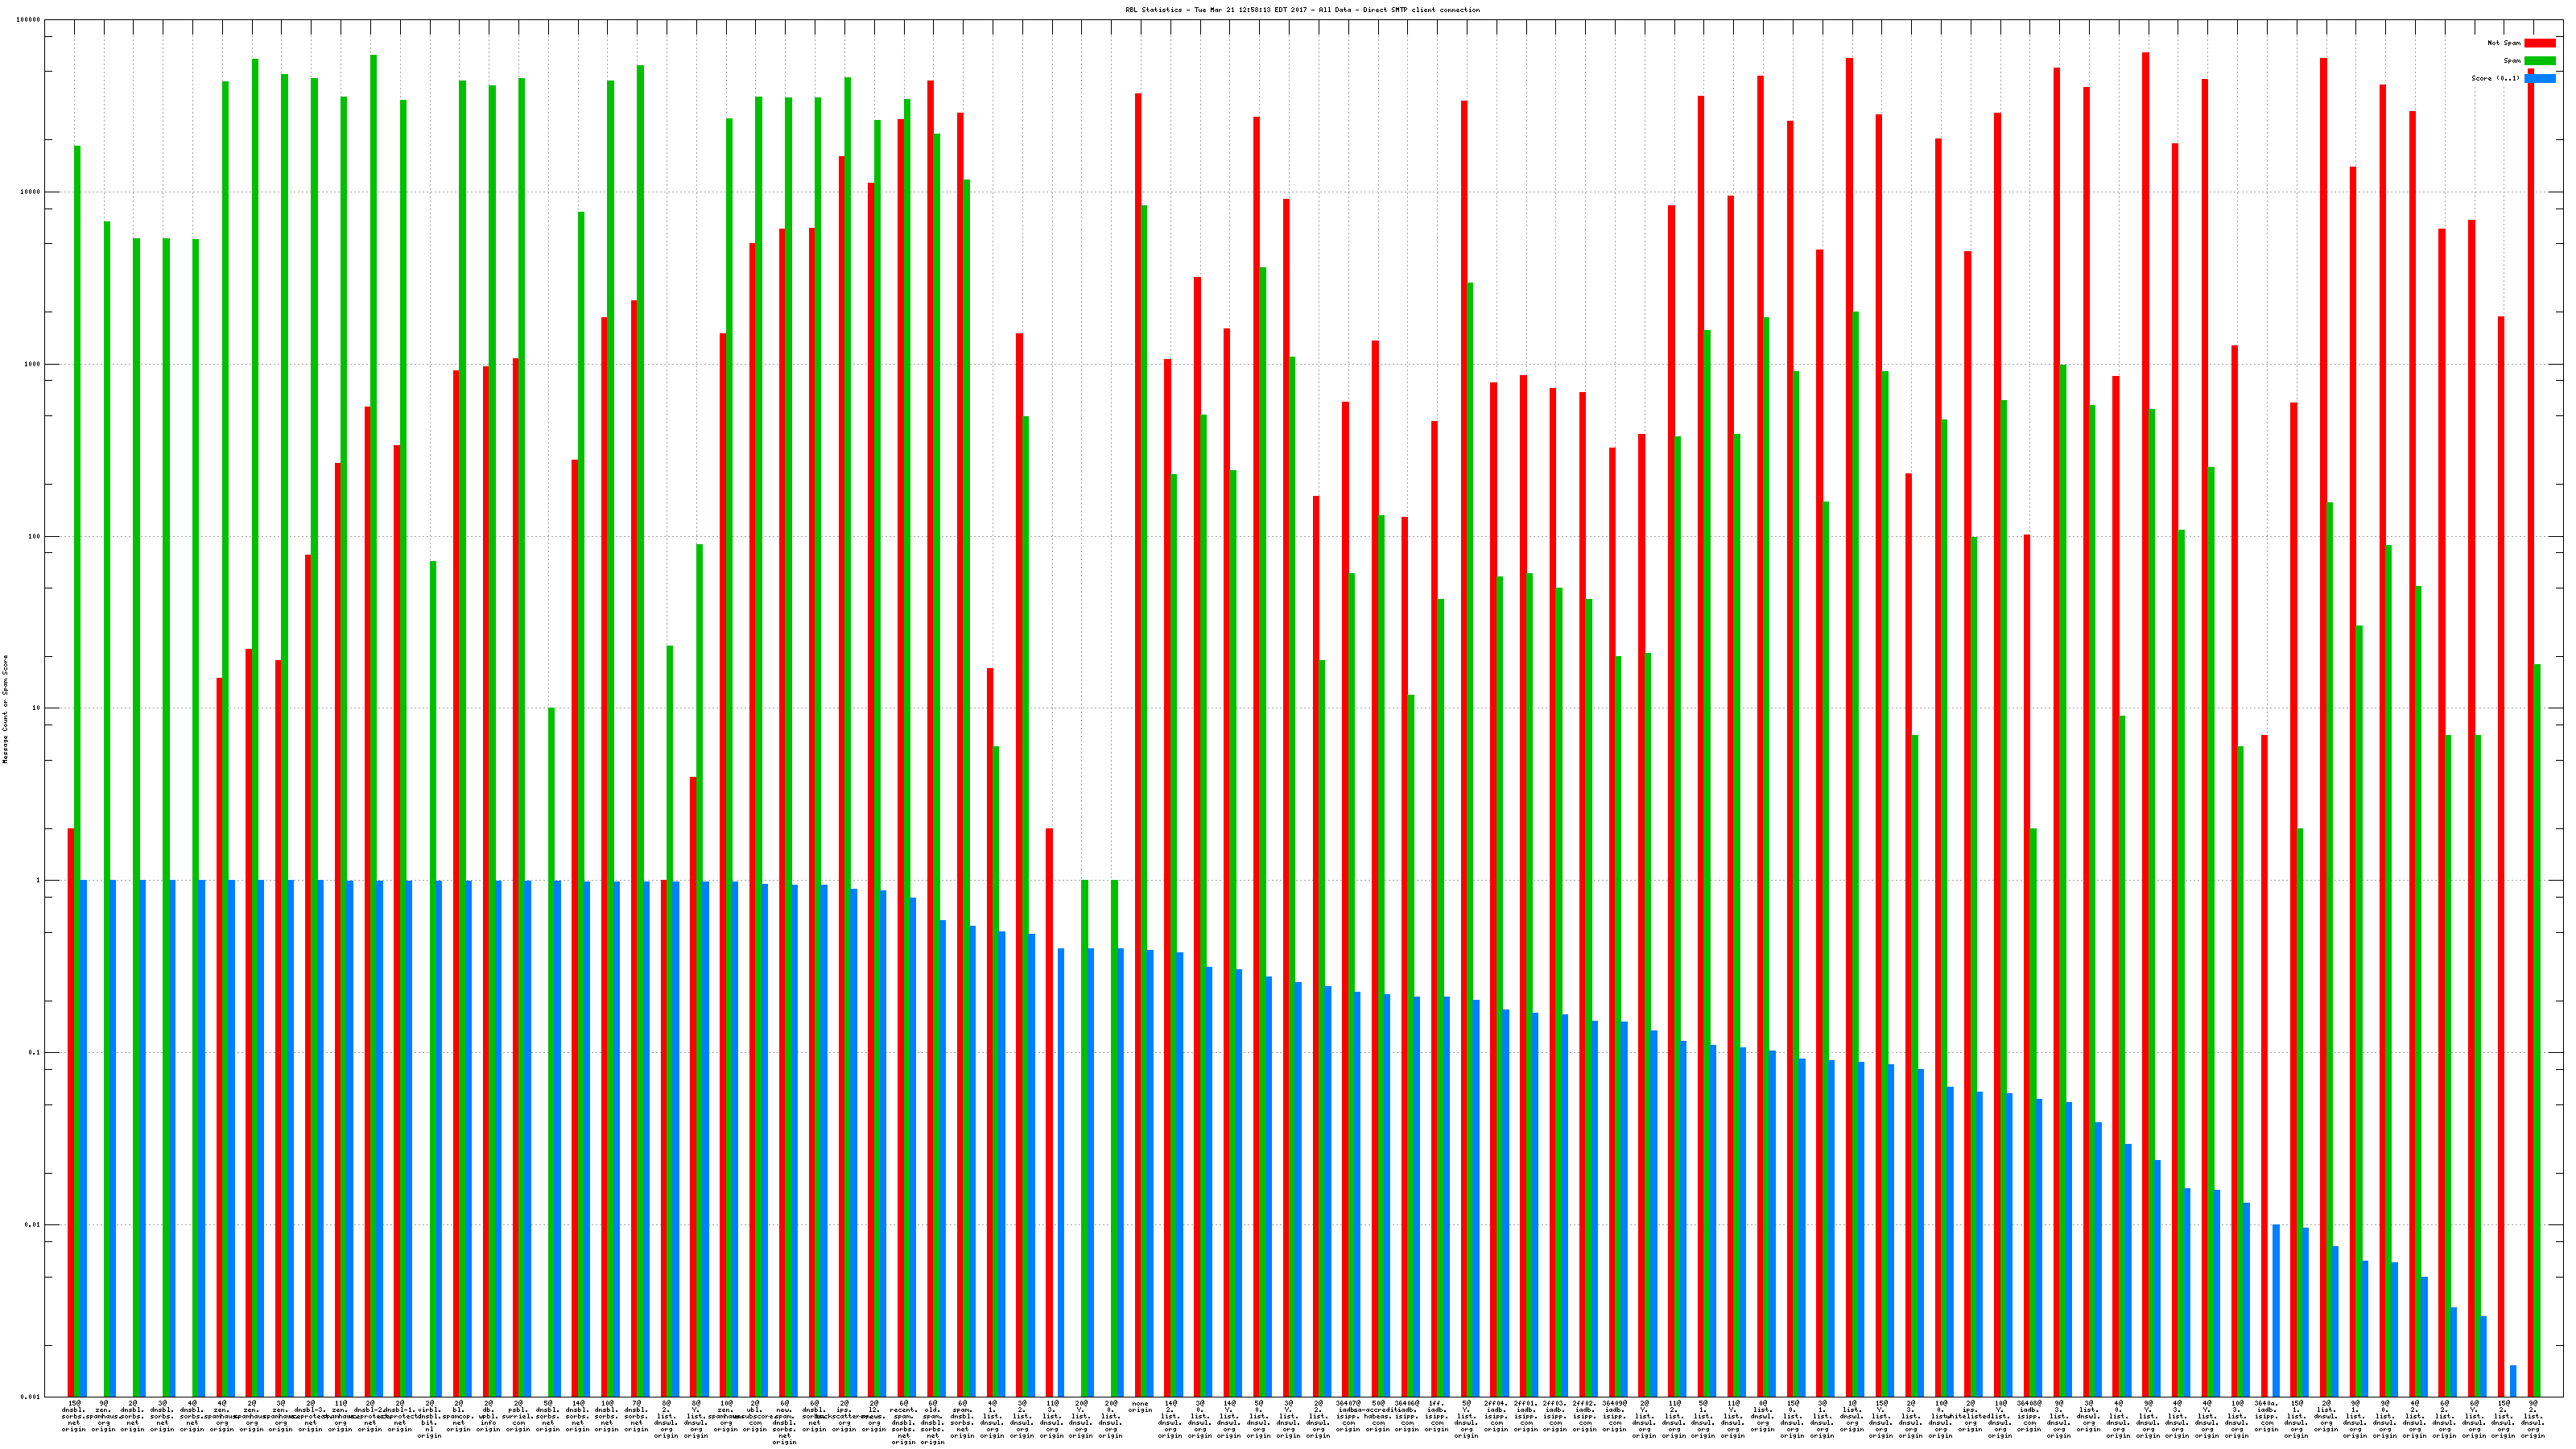Click the 10 y-axis tick label
This screenshot has height=1449, width=2576.
point(36,708)
